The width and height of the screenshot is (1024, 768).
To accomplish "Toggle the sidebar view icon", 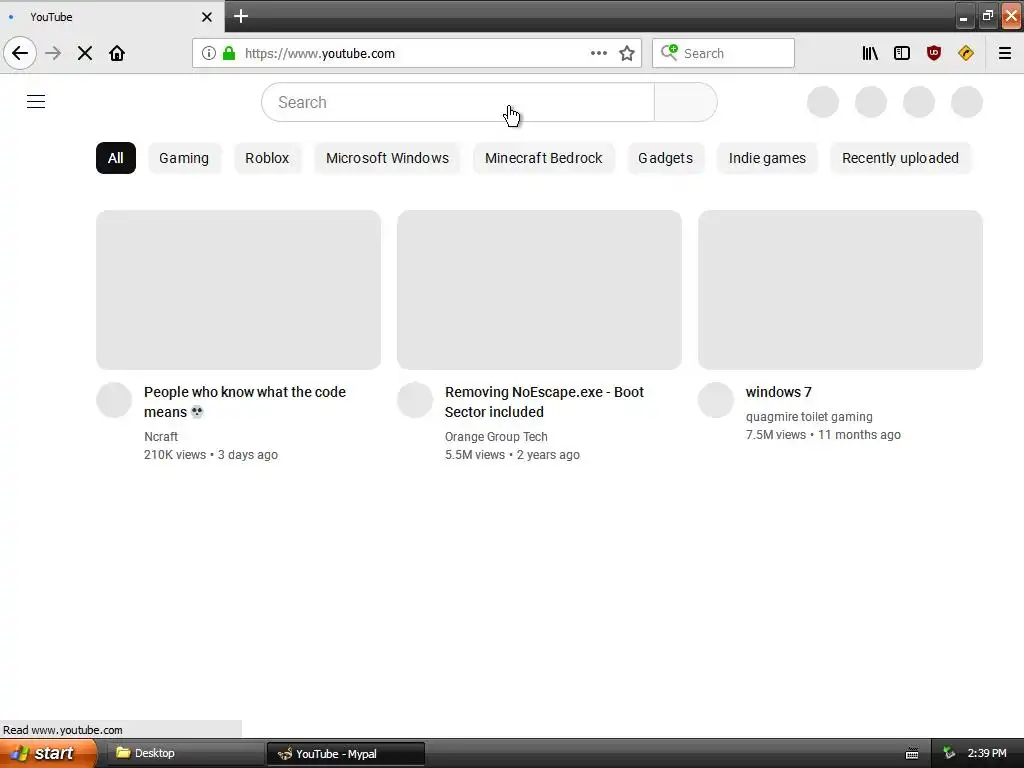I will pos(902,53).
